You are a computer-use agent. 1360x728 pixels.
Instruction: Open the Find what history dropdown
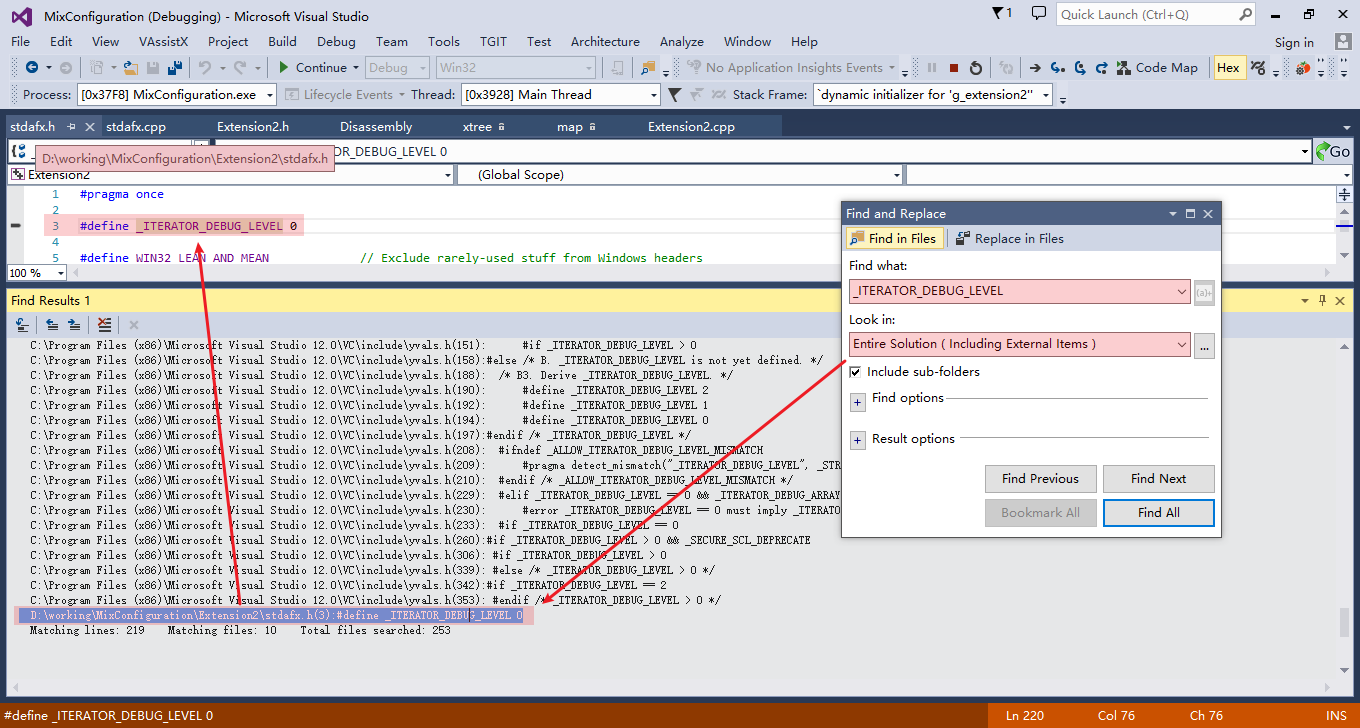tap(1183, 292)
